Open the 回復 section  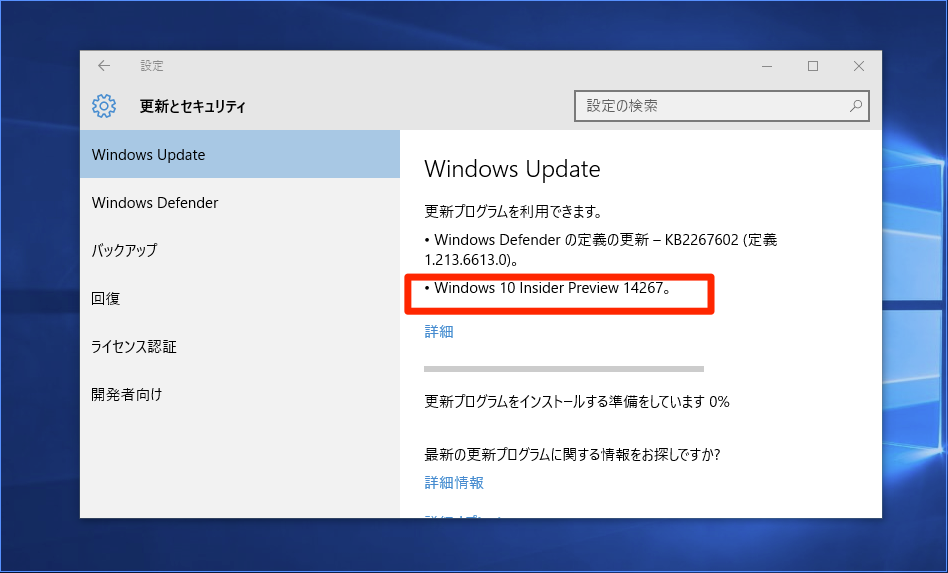pyautogui.click(x=239, y=298)
